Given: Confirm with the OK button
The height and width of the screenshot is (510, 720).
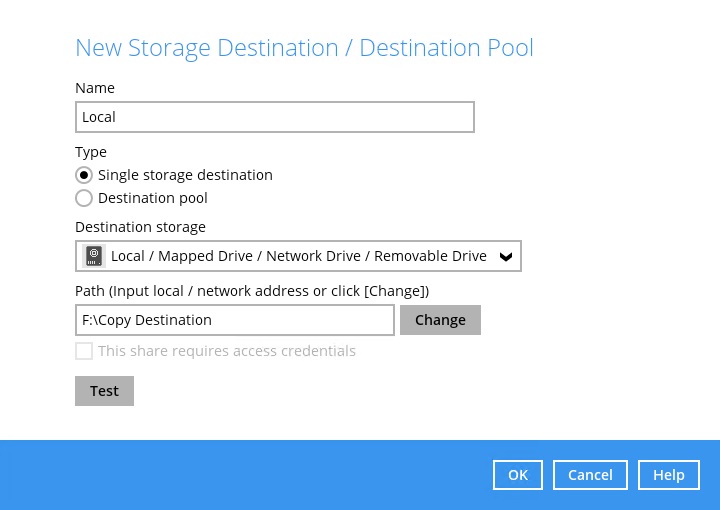Looking at the screenshot, I should (518, 475).
